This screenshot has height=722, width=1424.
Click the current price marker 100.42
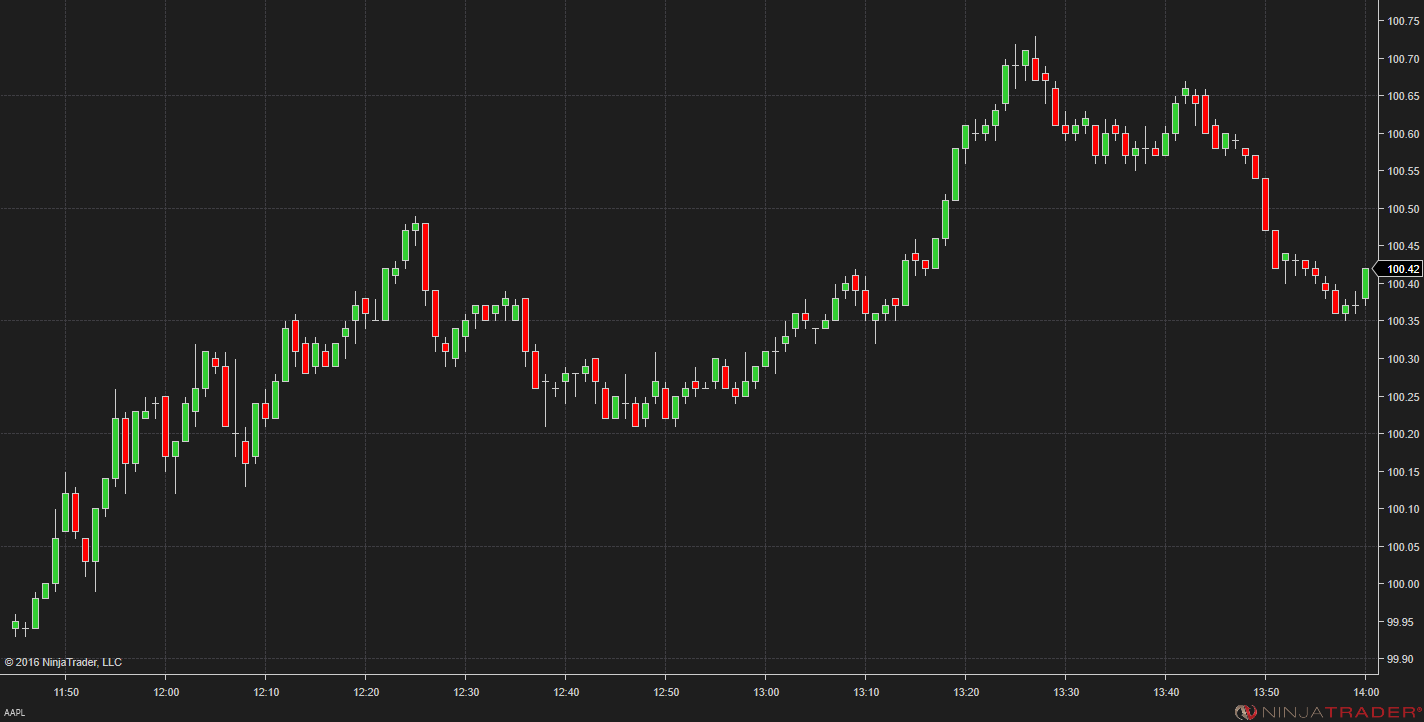coord(1403,268)
